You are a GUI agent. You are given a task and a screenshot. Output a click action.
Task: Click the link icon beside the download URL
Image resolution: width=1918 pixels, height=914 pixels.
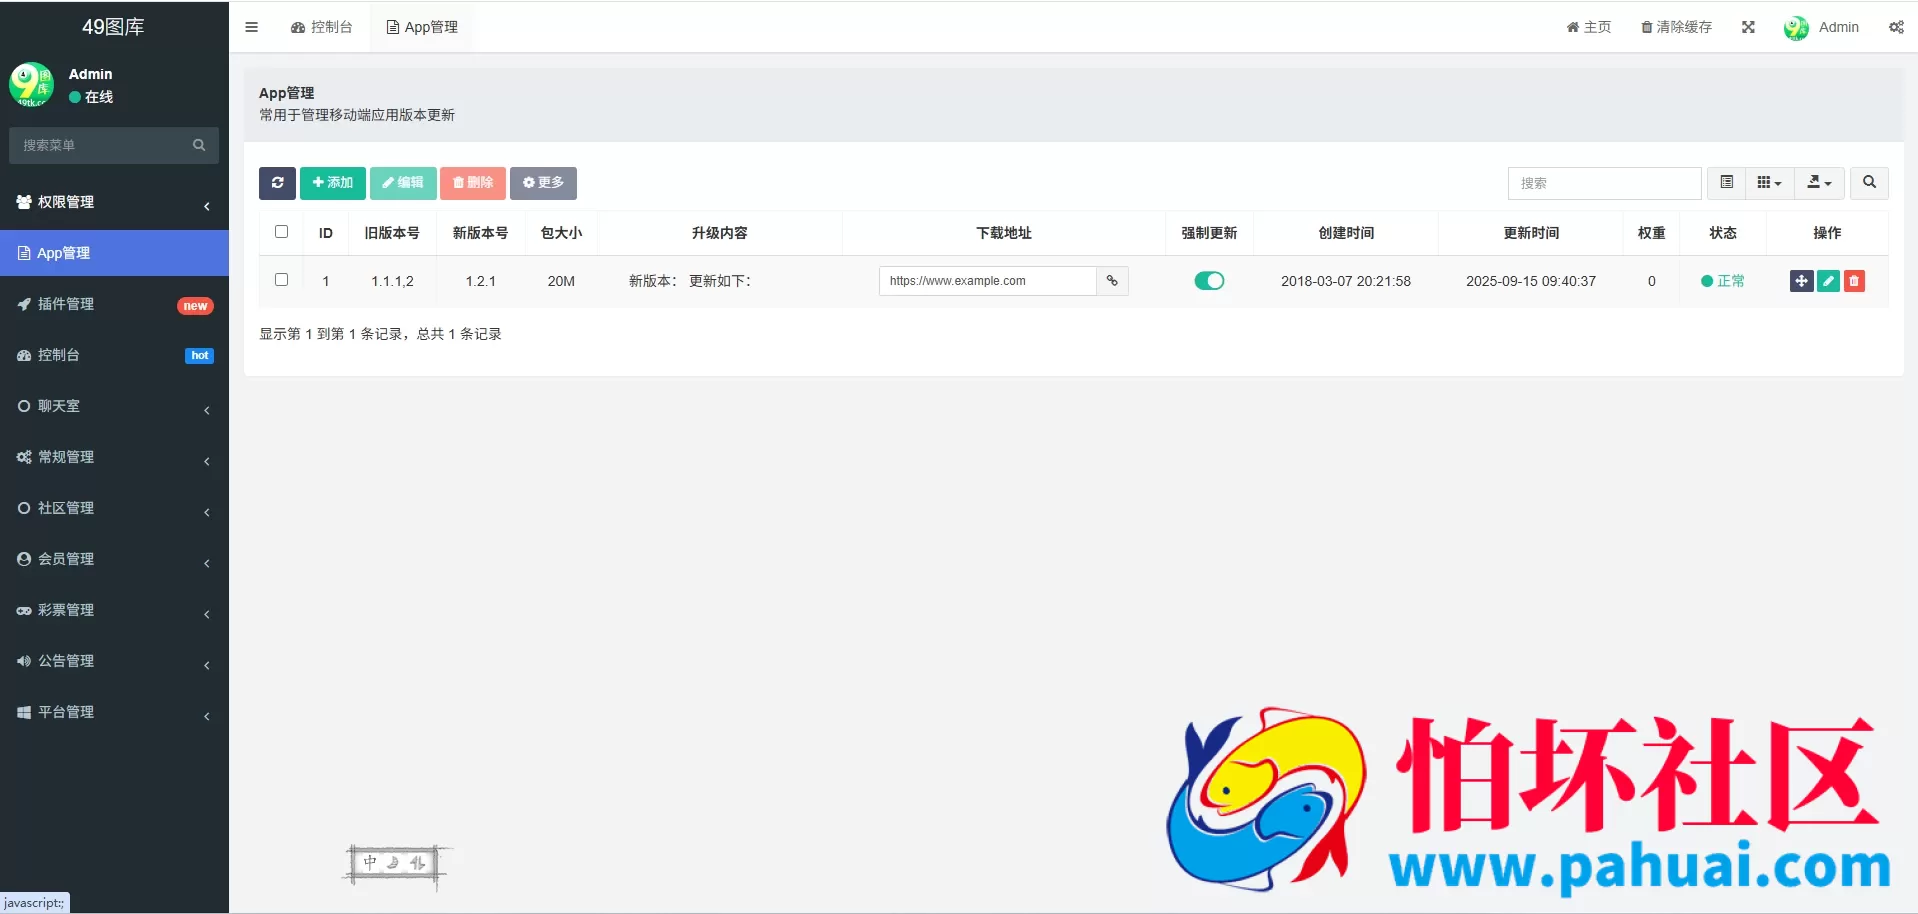[x=1111, y=281]
